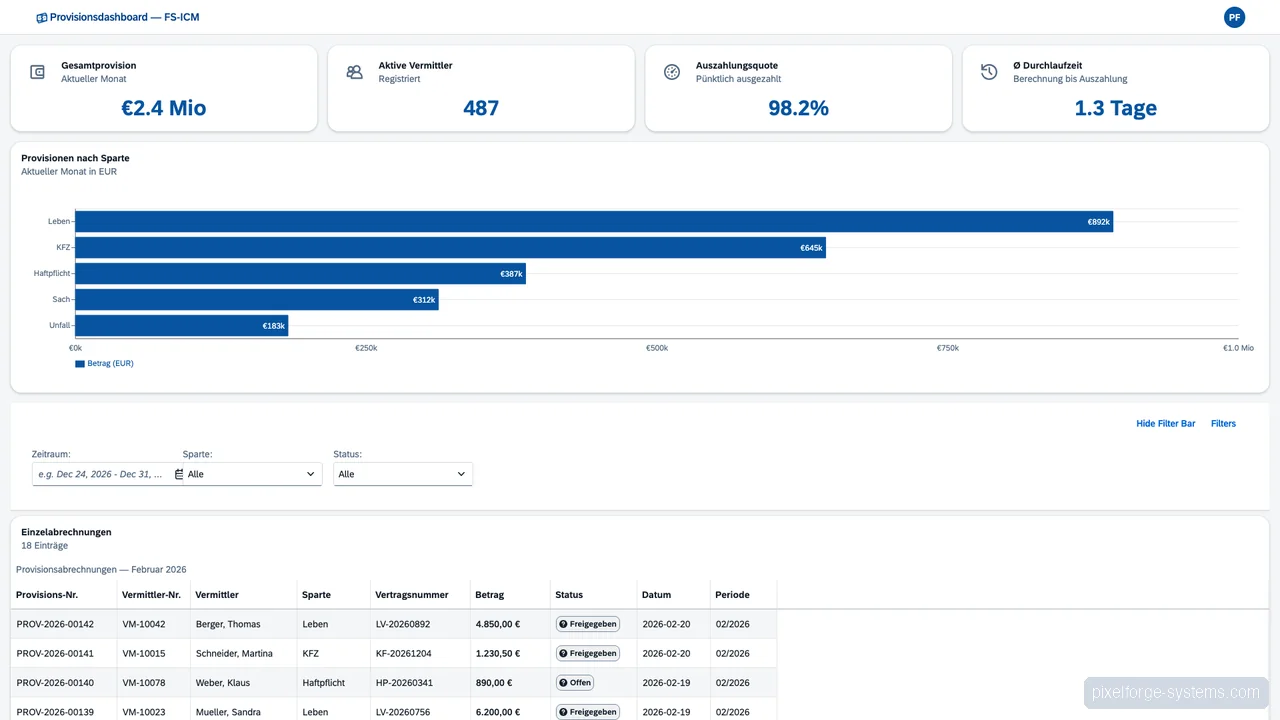Toggle the Betrag (EUR) legend
This screenshot has width=1280, height=720.
tap(104, 363)
